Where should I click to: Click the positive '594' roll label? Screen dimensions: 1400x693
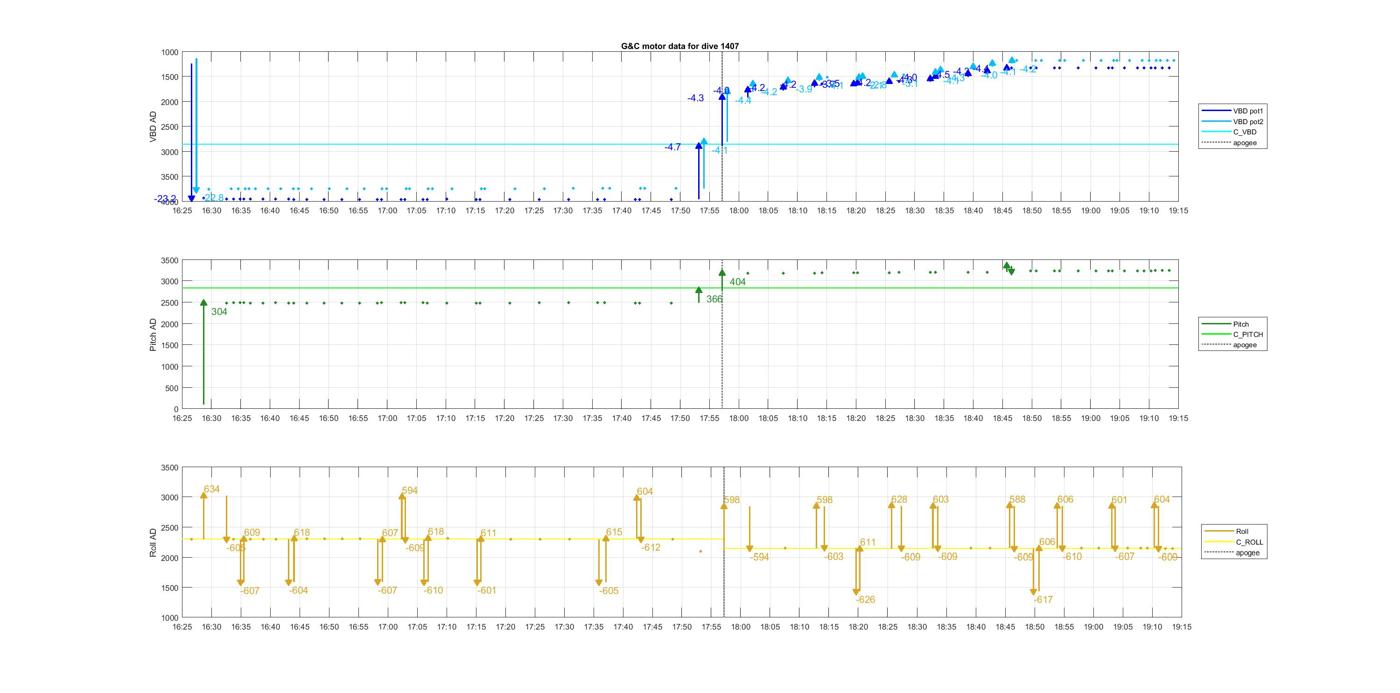point(410,491)
